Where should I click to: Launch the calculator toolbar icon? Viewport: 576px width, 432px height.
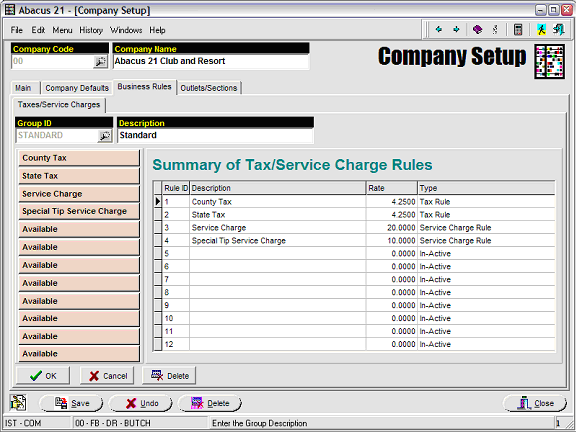coord(518,29)
